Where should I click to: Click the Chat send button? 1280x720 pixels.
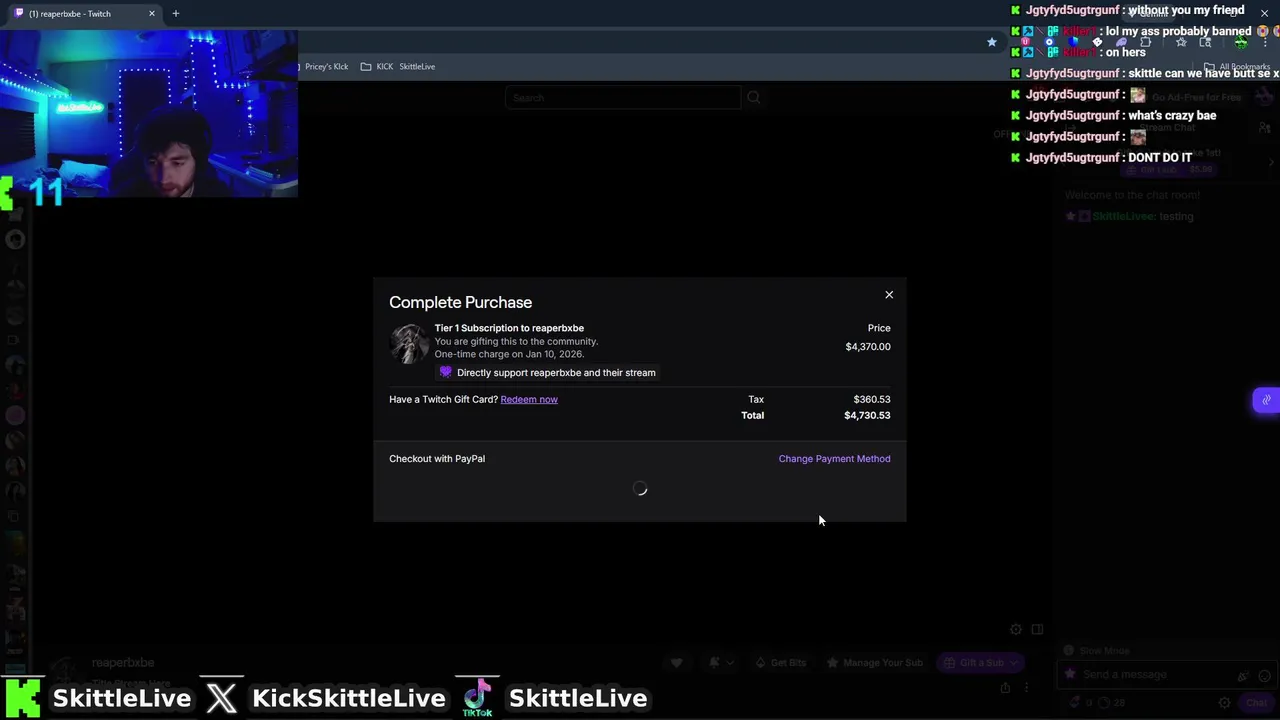pyautogui.click(x=1257, y=703)
